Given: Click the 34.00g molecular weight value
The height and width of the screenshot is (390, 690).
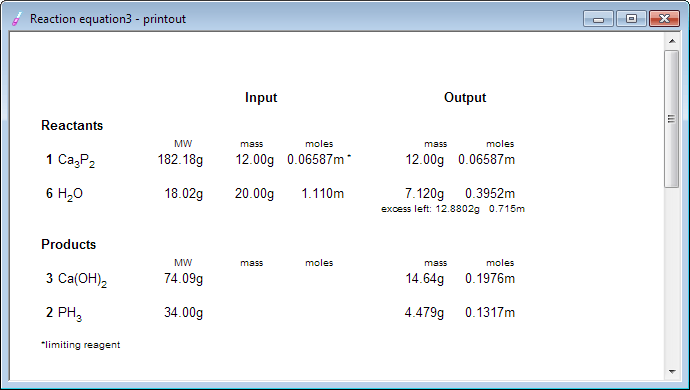Looking at the screenshot, I should (x=184, y=312).
